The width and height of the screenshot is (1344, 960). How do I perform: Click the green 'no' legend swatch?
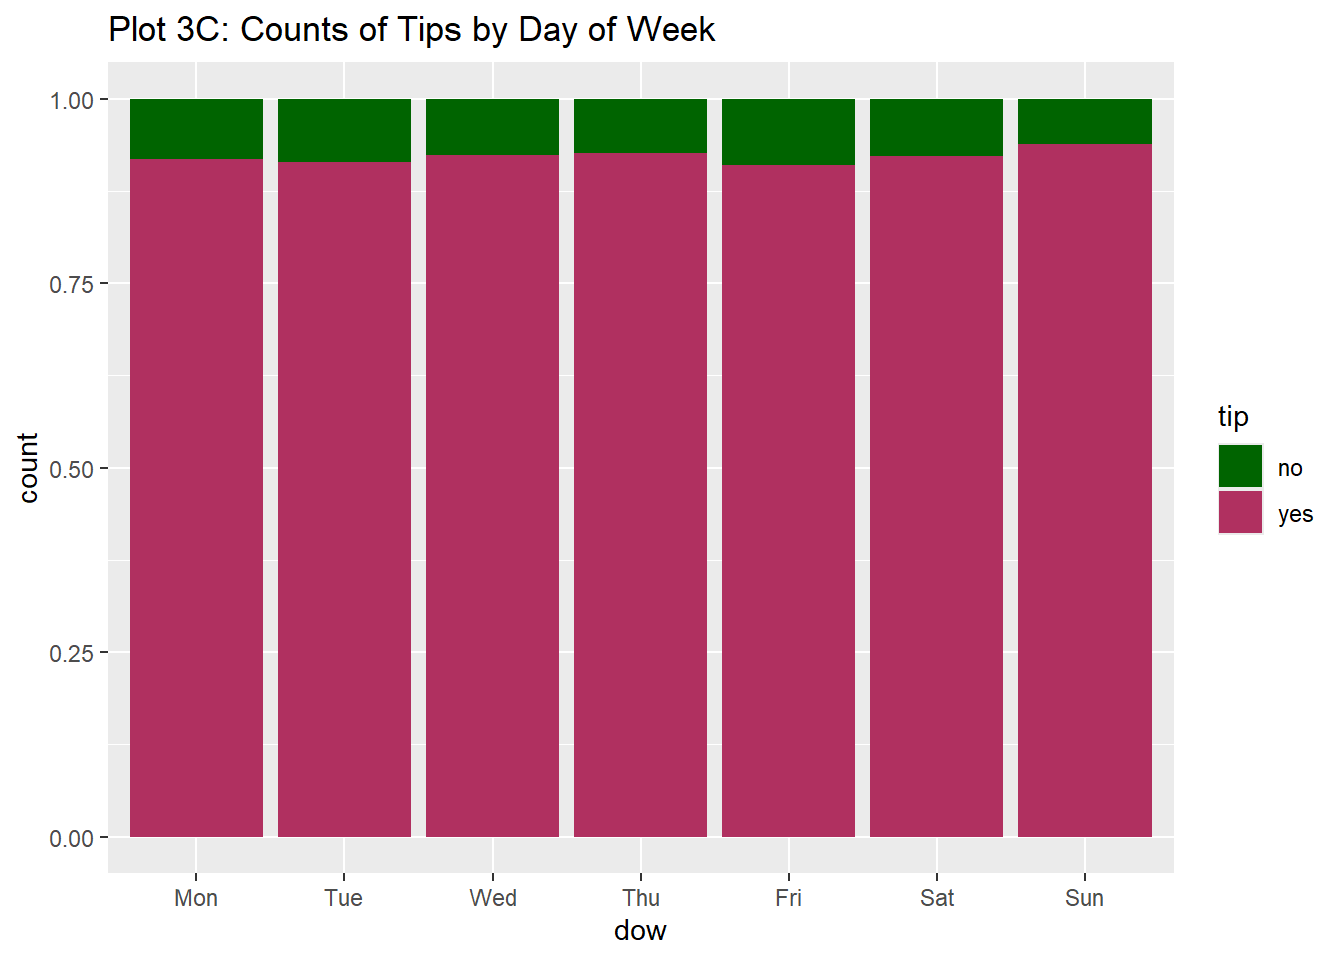point(1240,466)
